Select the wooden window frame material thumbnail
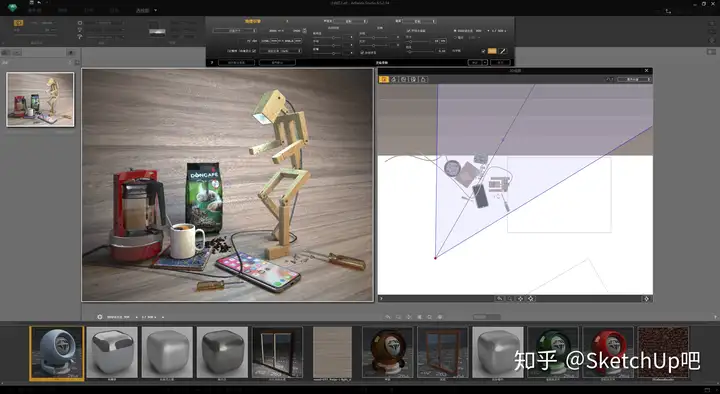This screenshot has width=720, height=394. click(x=443, y=353)
